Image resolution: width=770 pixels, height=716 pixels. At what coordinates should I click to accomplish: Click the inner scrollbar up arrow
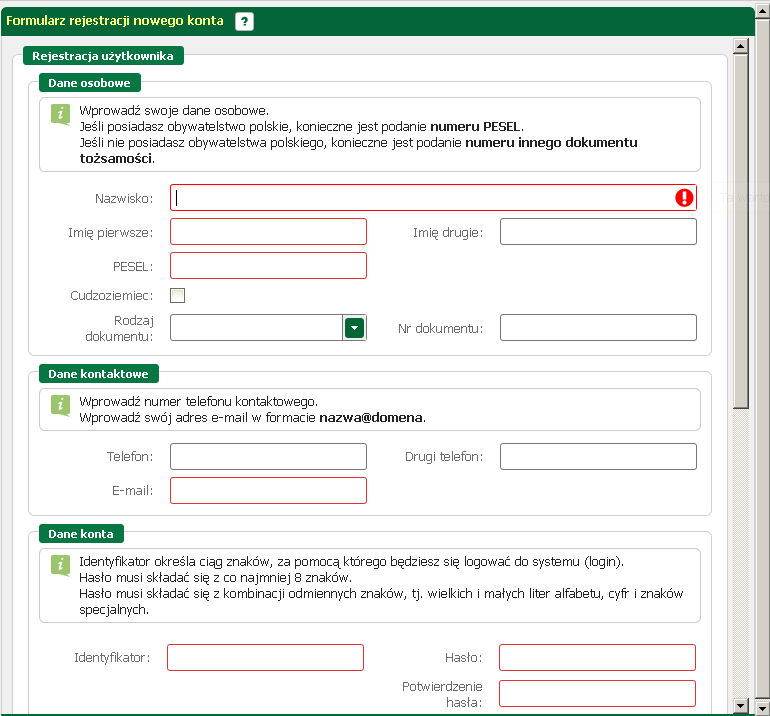741,46
